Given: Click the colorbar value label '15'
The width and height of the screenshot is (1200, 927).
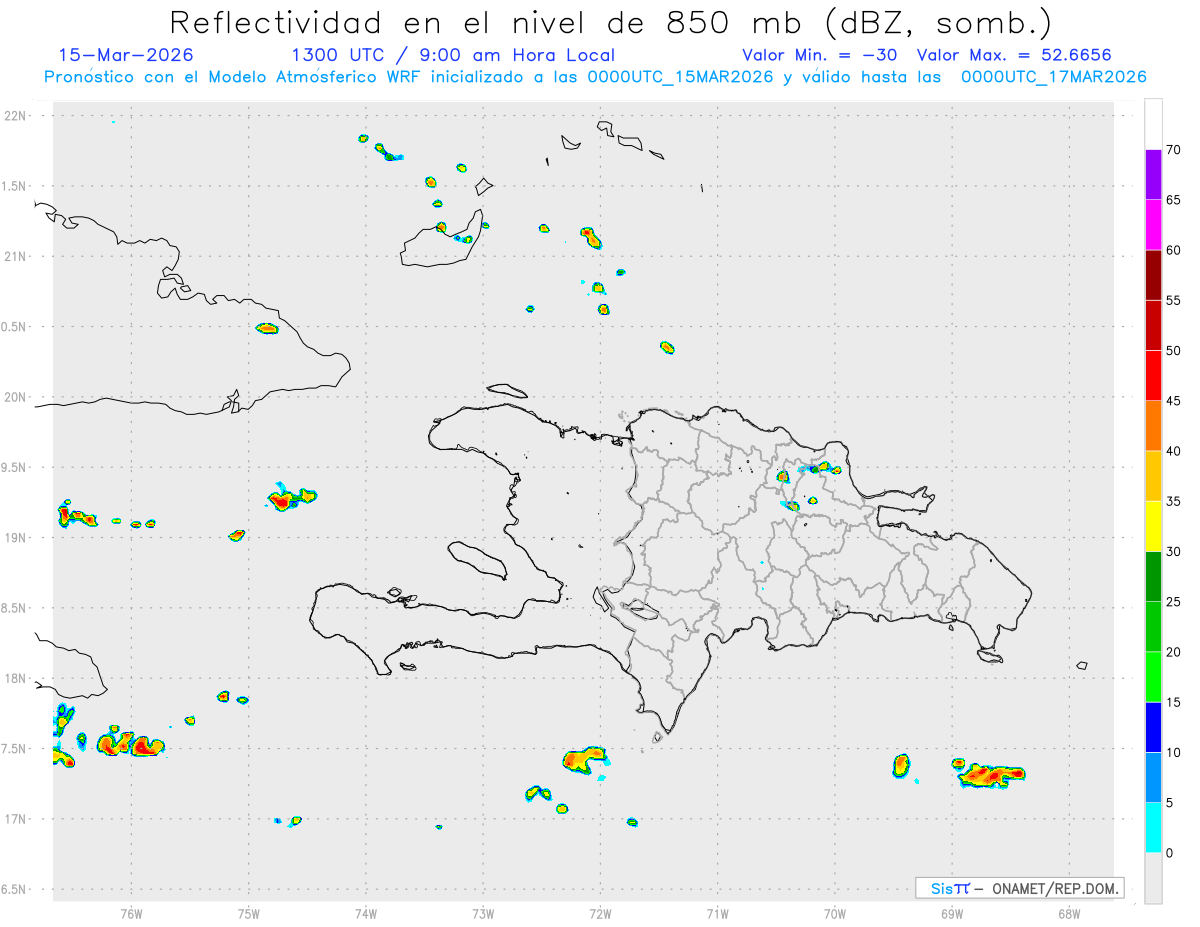Looking at the screenshot, I should pyautogui.click(x=1174, y=702).
